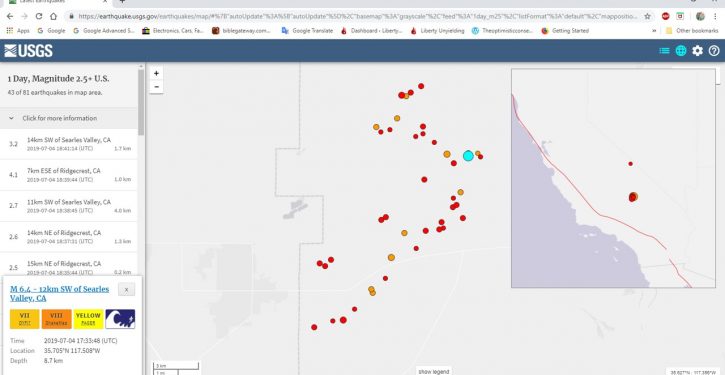Toggle the map globe icon in header
Viewport: 725px width, 375px height.
681,51
